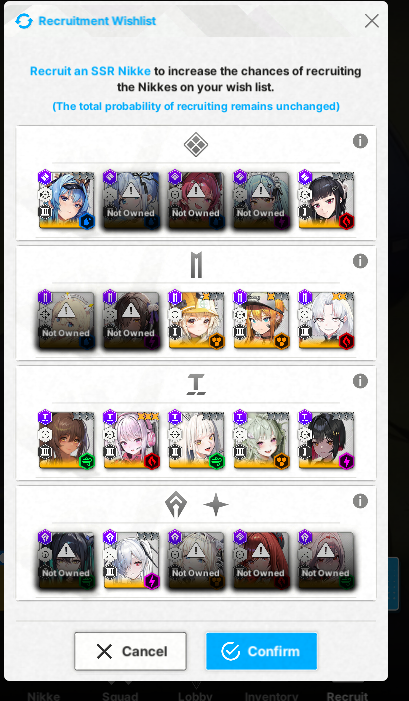Select the blue-haired Nikke in Elysion row
409x701 pixels.
point(66,200)
